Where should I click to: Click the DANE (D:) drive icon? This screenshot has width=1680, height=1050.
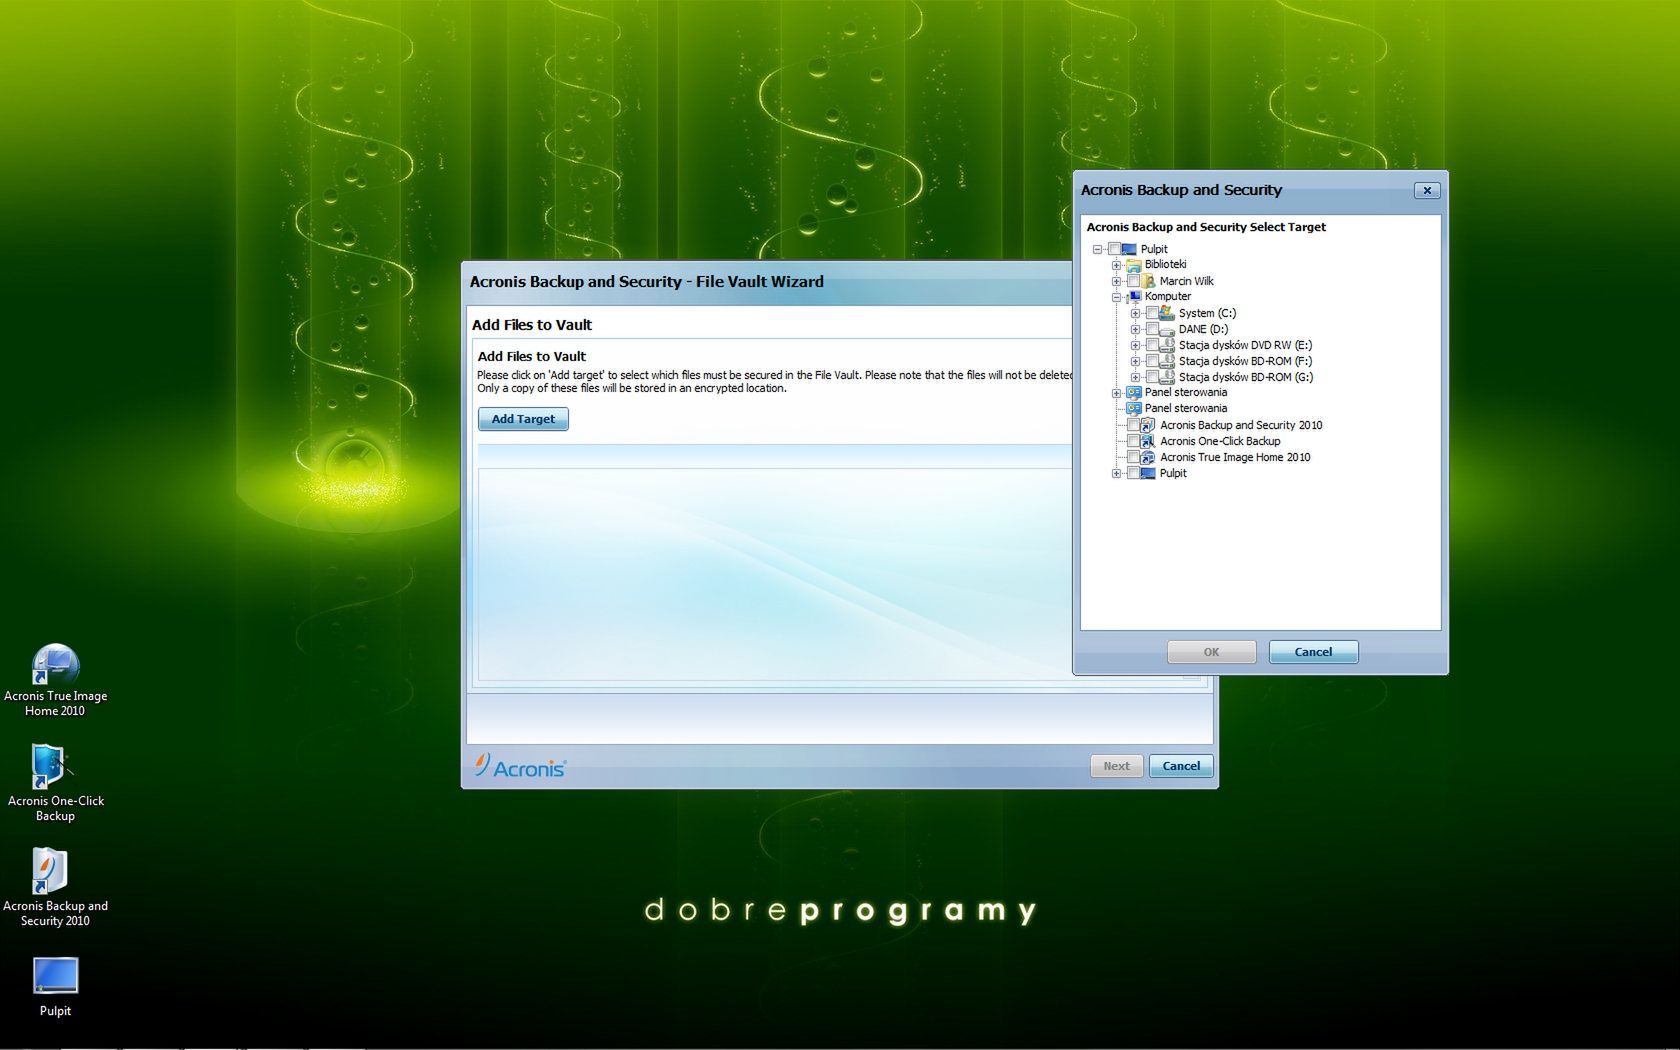pyautogui.click(x=1167, y=330)
